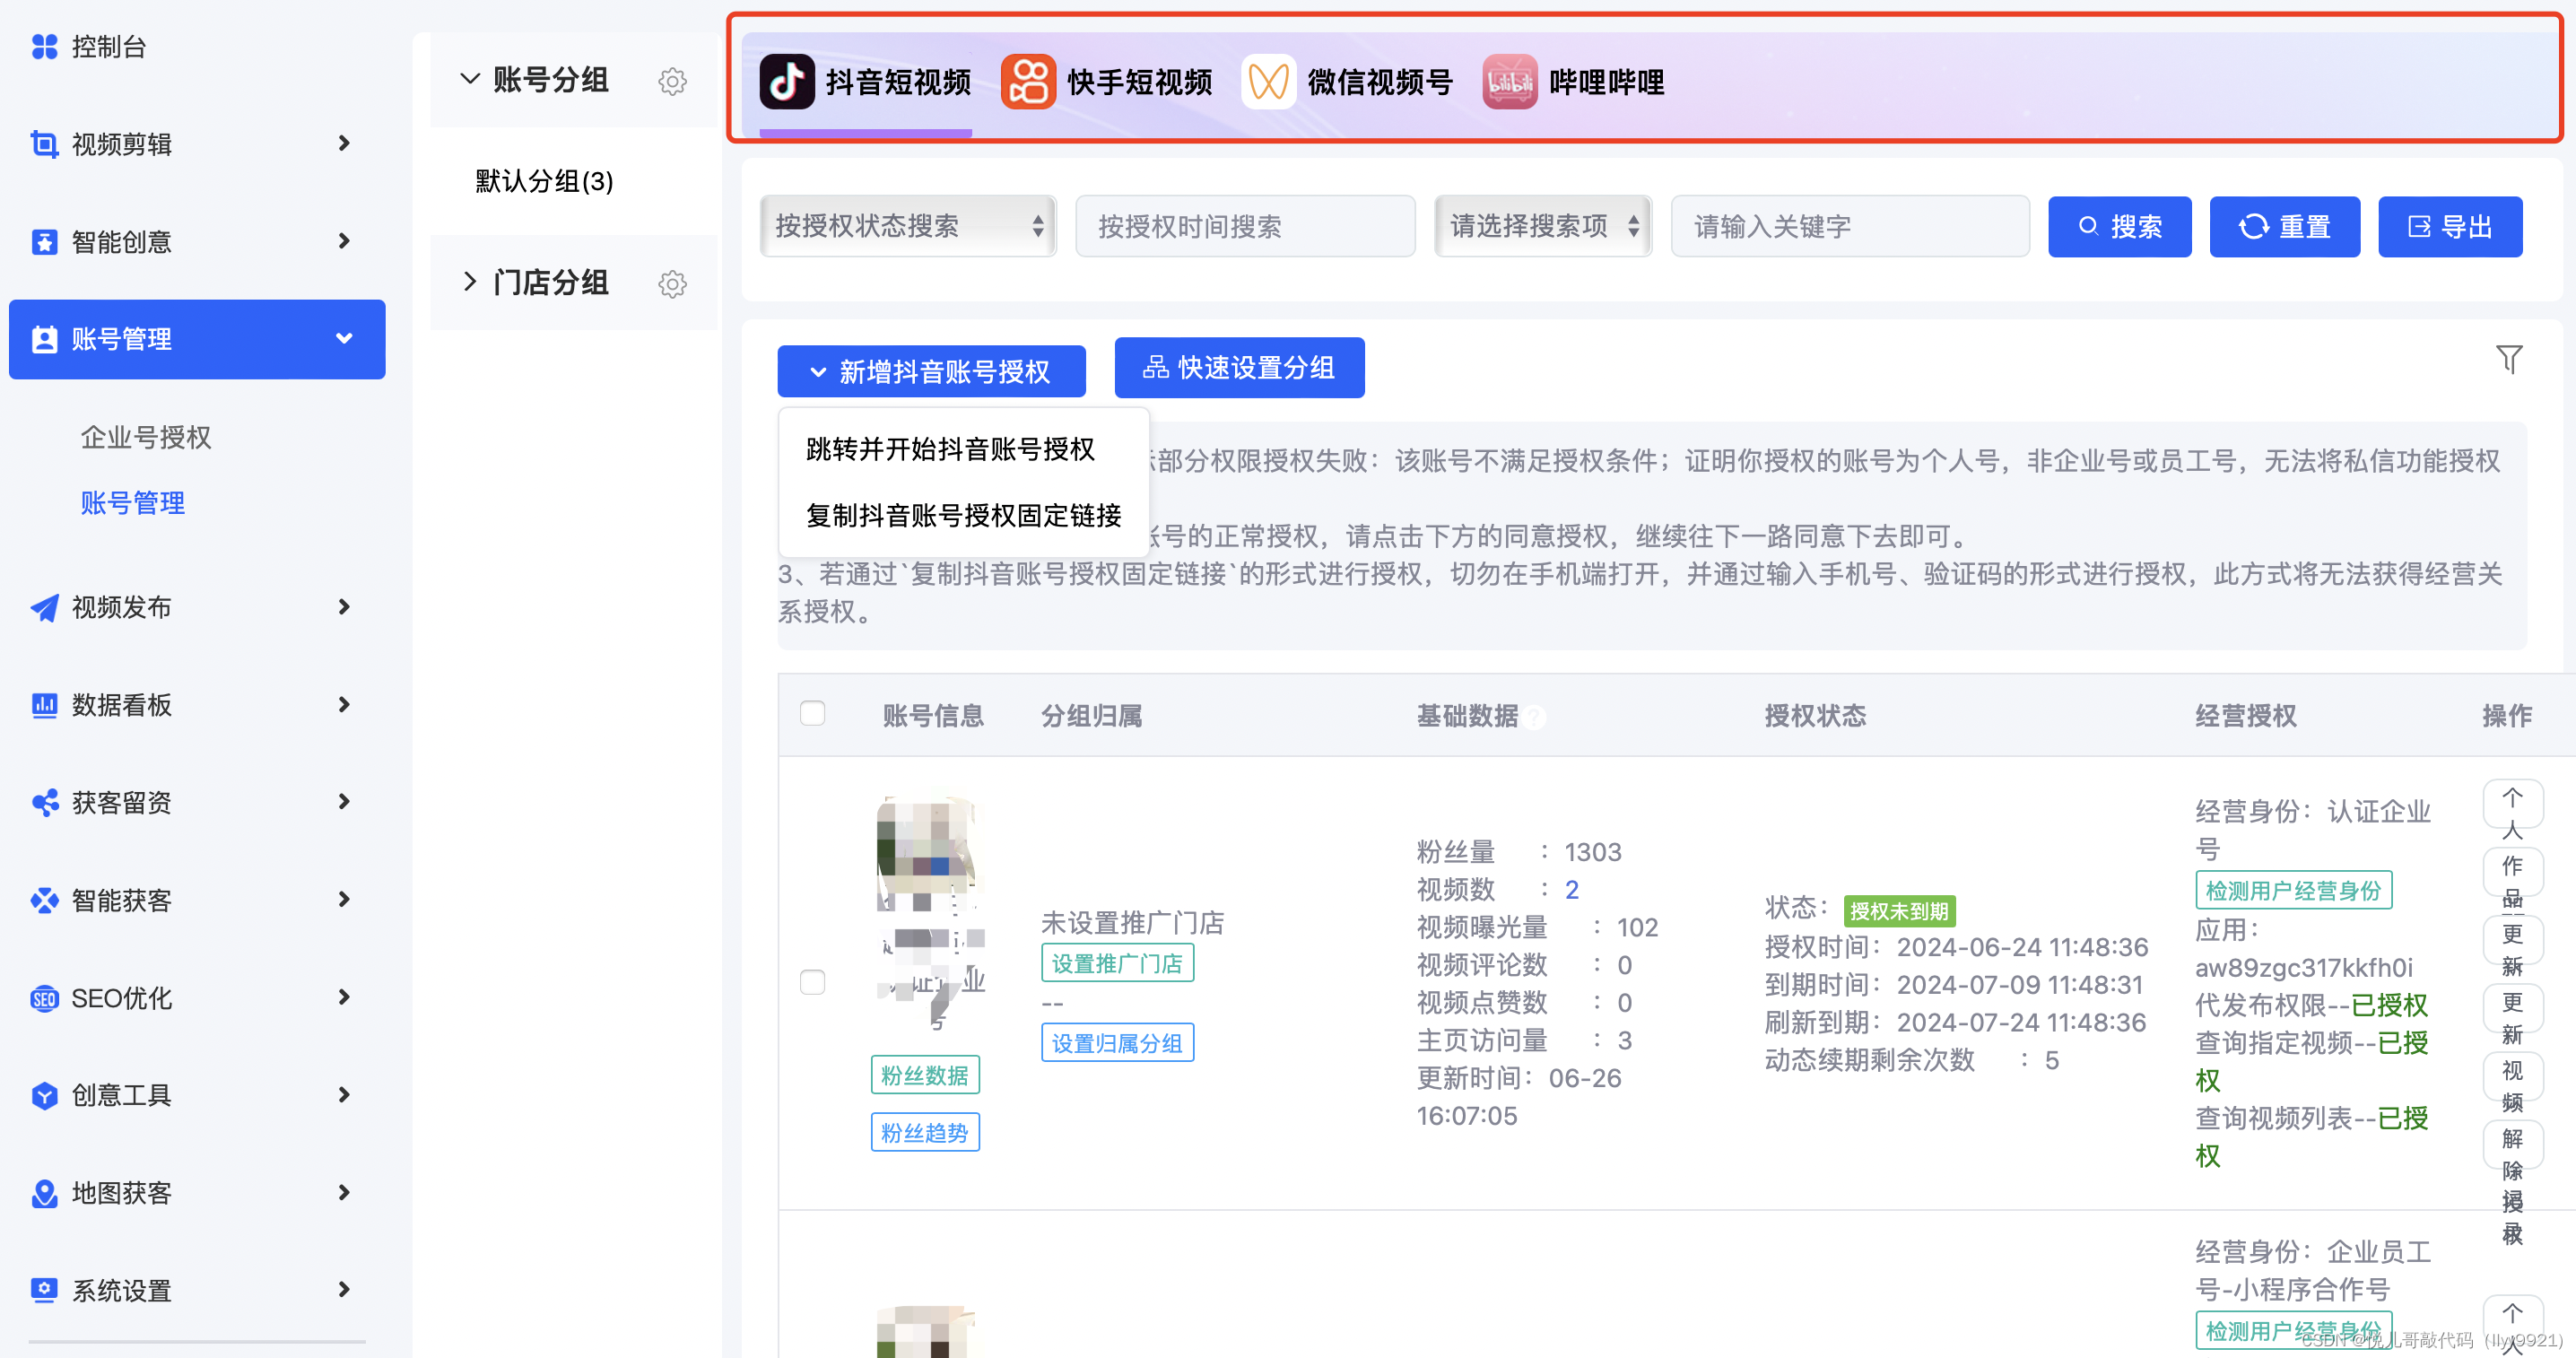Switch to 微信视频号 tab
This screenshot has width=2576, height=1358.
pyautogui.click(x=1347, y=82)
